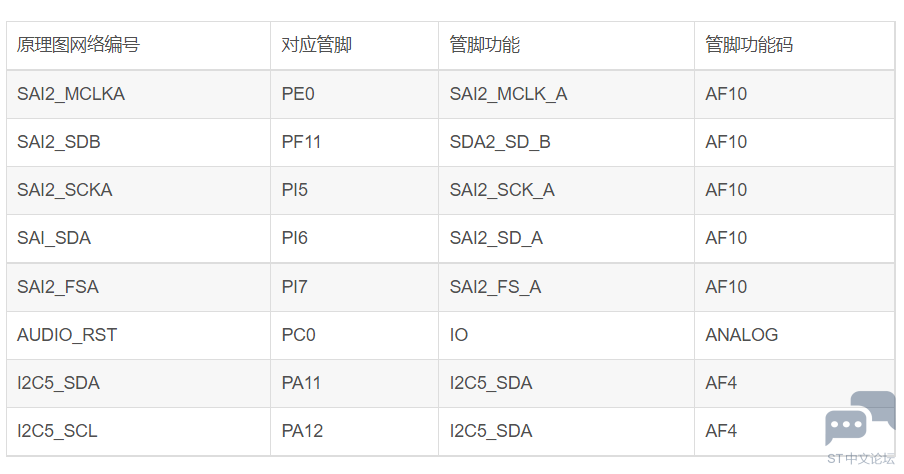Select the ANALOG function code cell
The height and width of the screenshot is (474, 904).
pos(794,335)
